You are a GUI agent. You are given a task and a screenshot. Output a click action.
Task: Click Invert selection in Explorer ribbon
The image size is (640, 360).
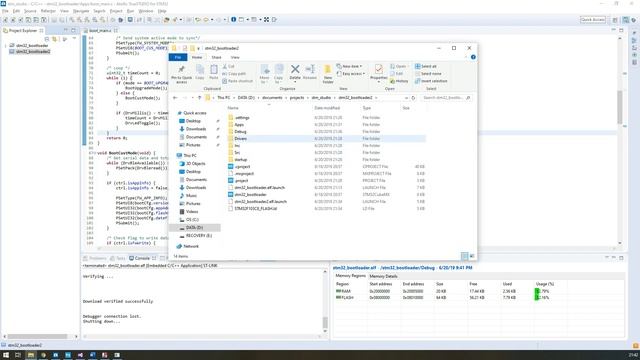point(431,81)
